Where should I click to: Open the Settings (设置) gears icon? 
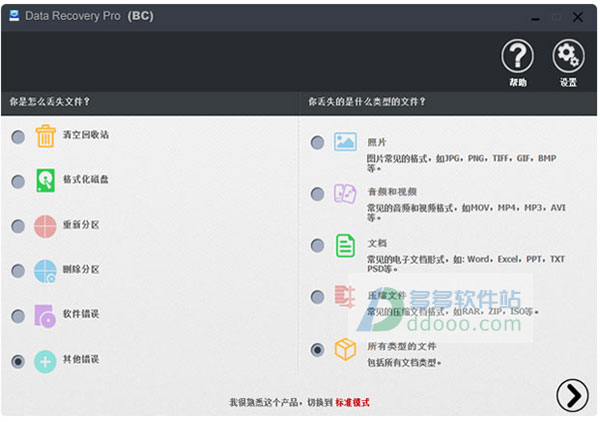(568, 57)
